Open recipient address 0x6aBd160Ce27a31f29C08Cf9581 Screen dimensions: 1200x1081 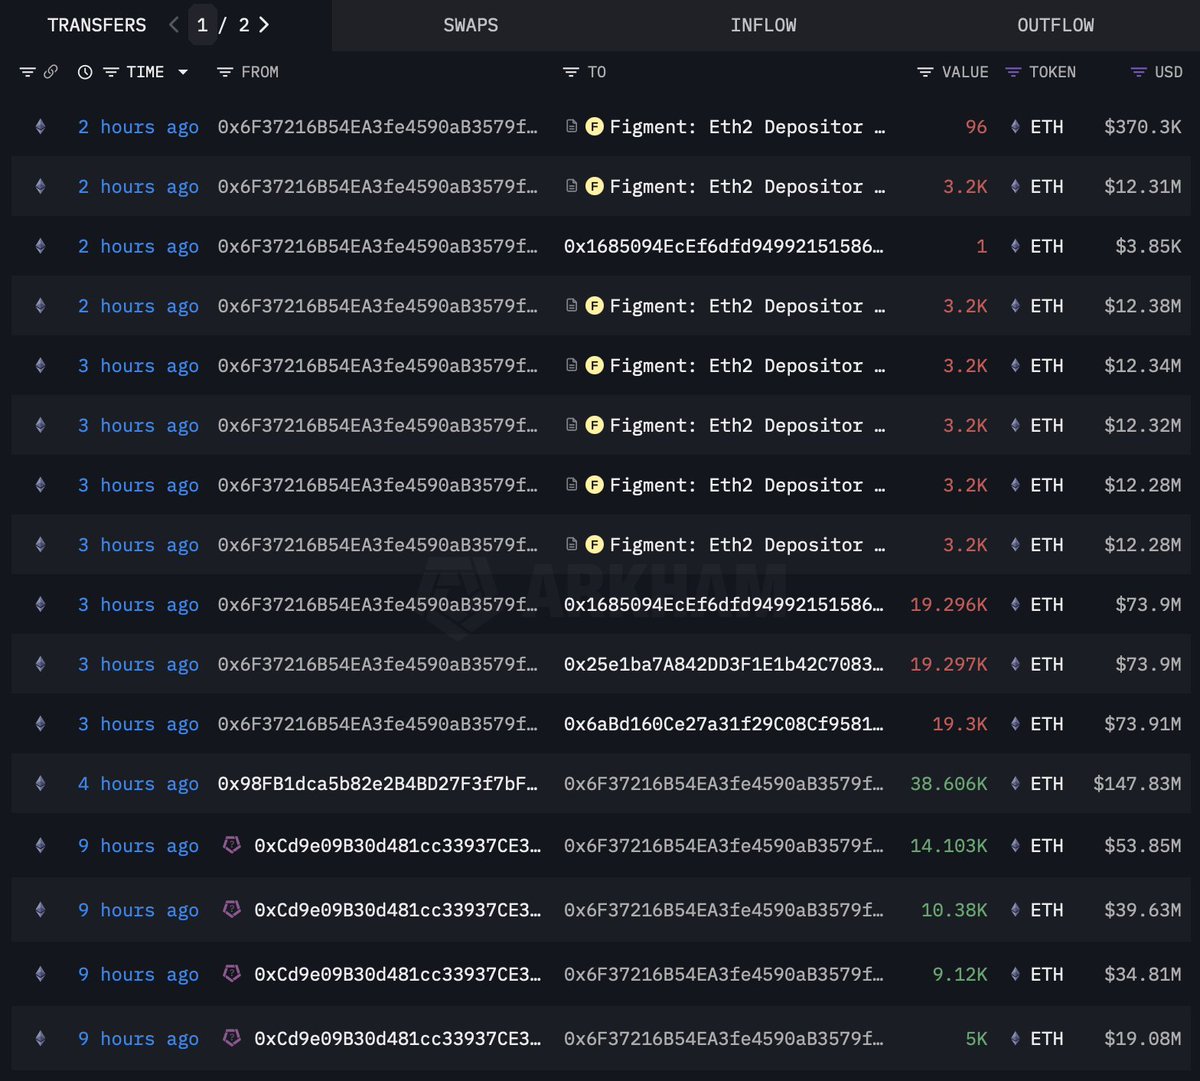coord(724,724)
